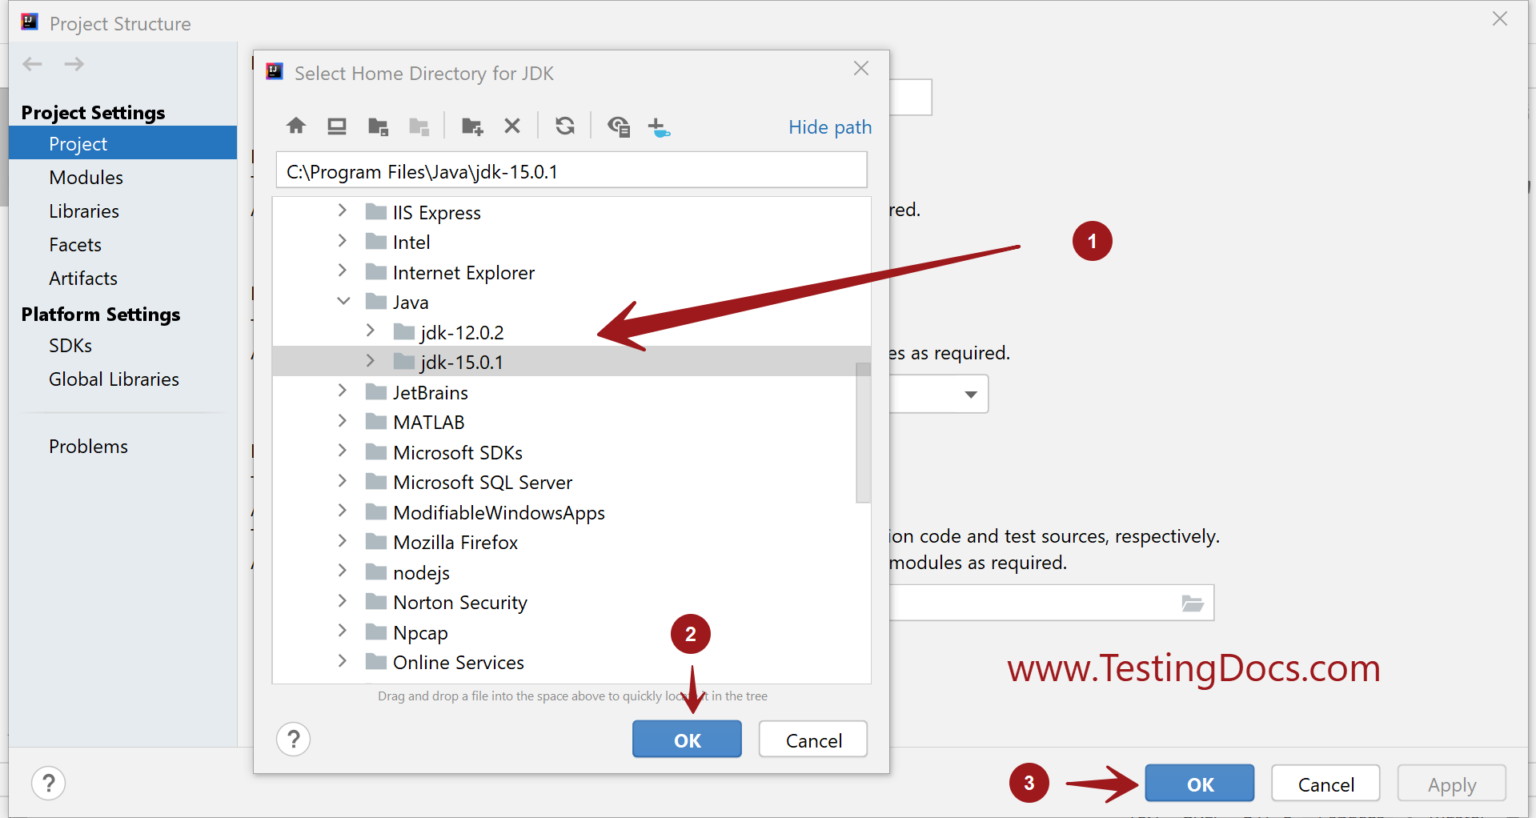Expand the jdk-12.0.2 folder

(370, 331)
